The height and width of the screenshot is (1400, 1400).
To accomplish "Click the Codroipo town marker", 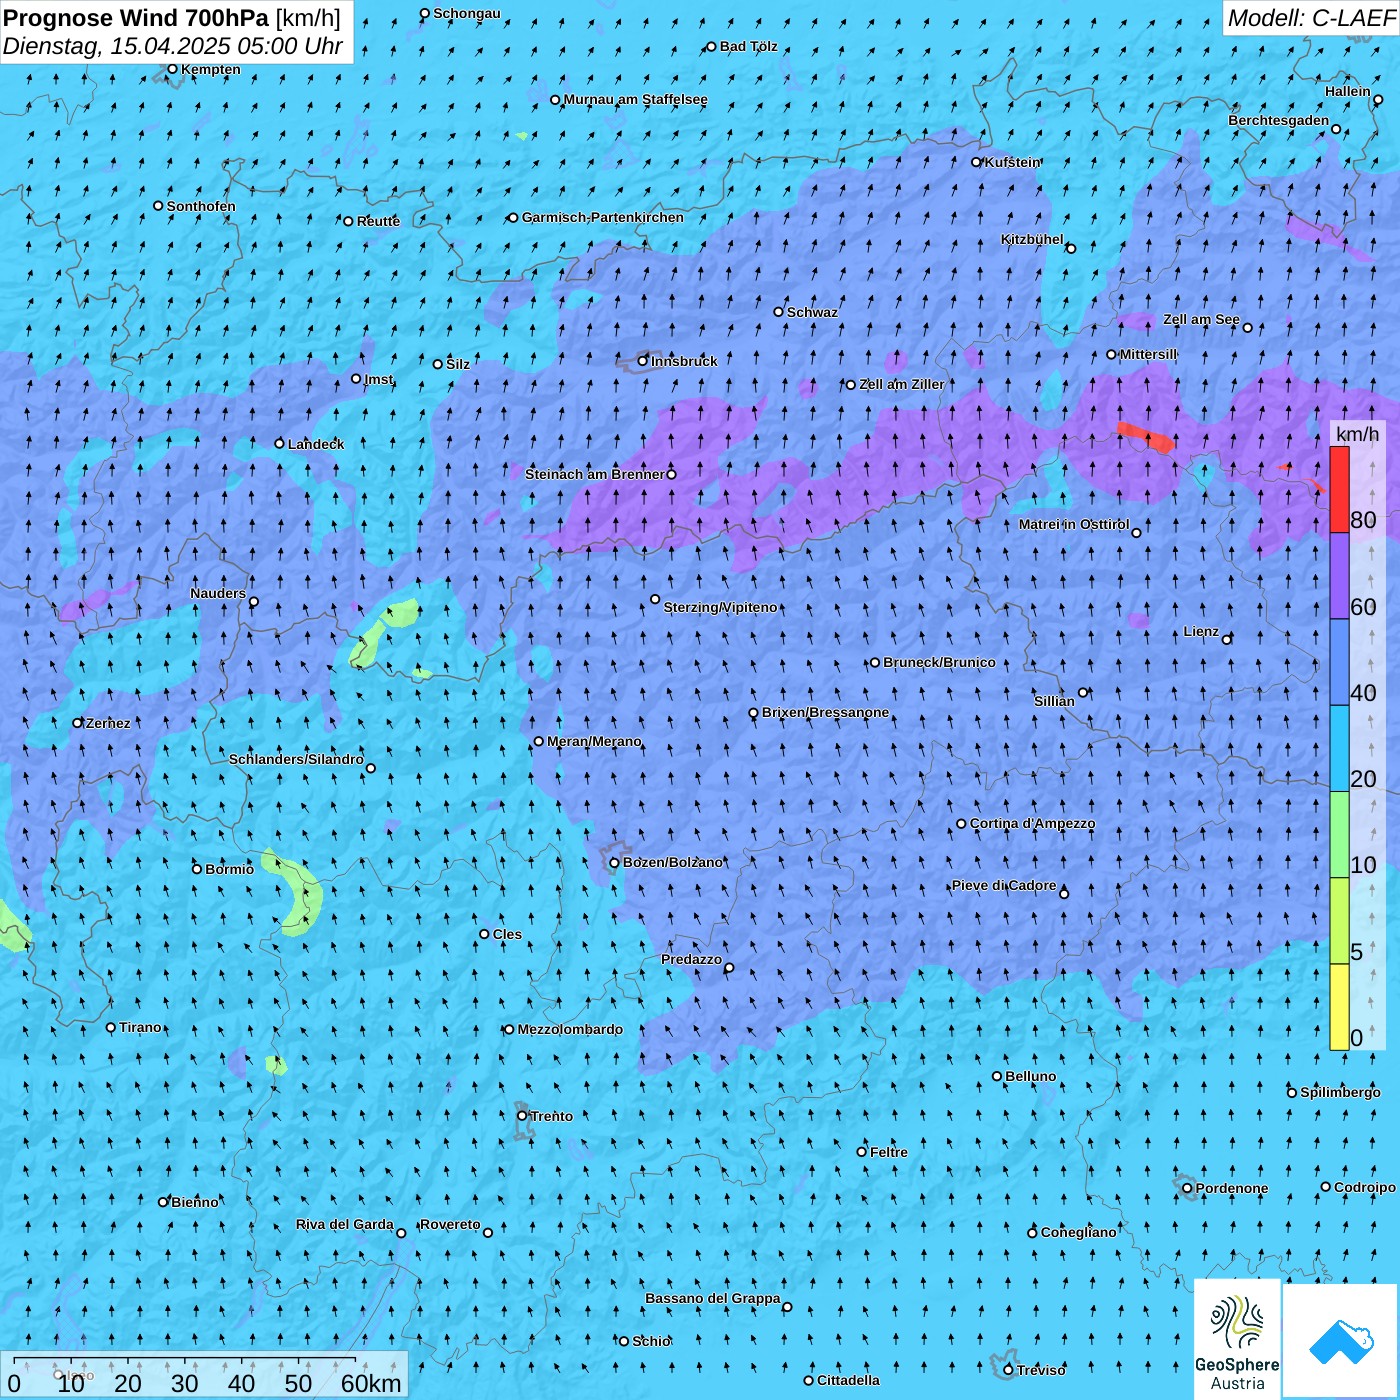I will pos(1326,1187).
